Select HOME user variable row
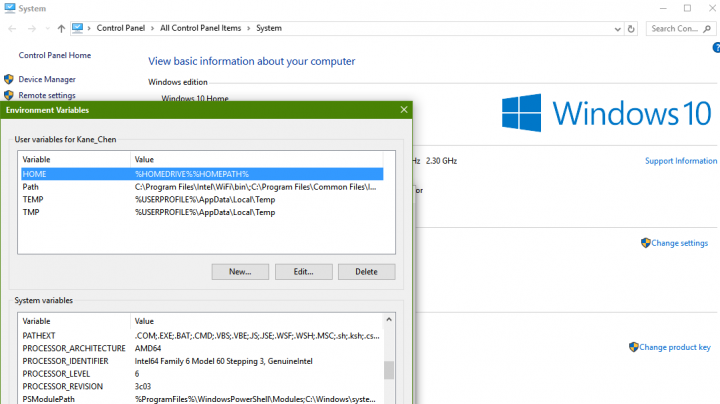The height and width of the screenshot is (404, 720). [x=202, y=174]
